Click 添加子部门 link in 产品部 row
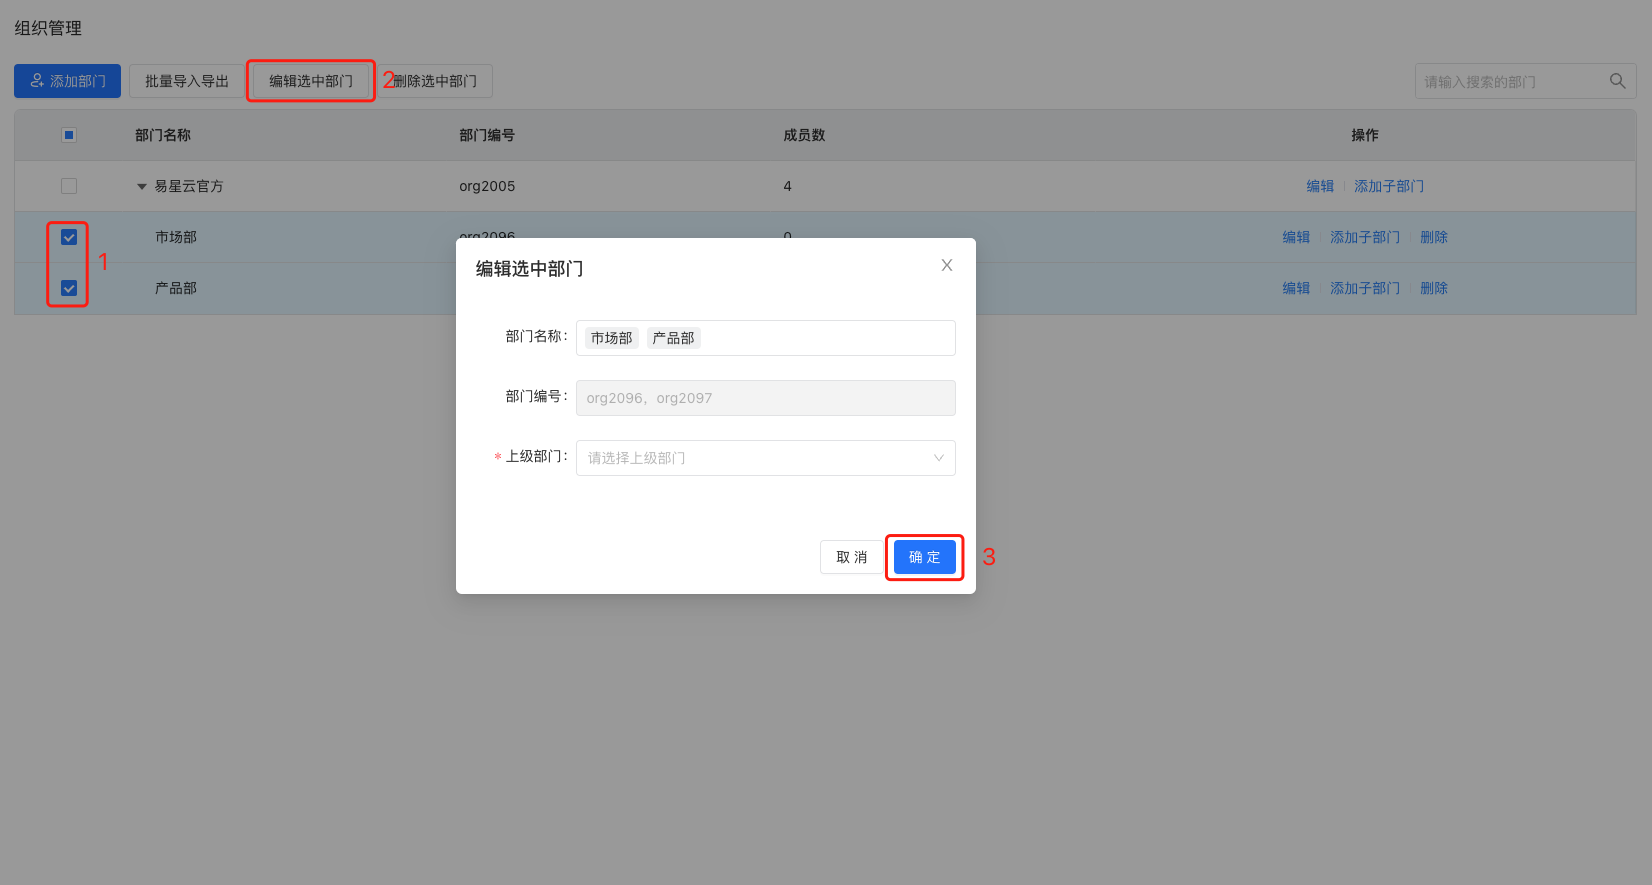Viewport: 1652px width, 885px height. click(x=1364, y=288)
